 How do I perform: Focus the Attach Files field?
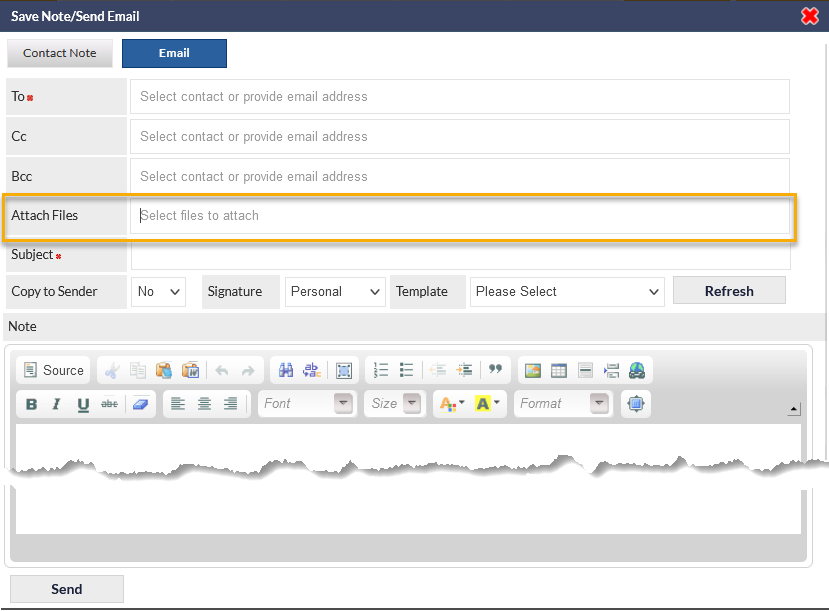pyautogui.click(x=459, y=216)
